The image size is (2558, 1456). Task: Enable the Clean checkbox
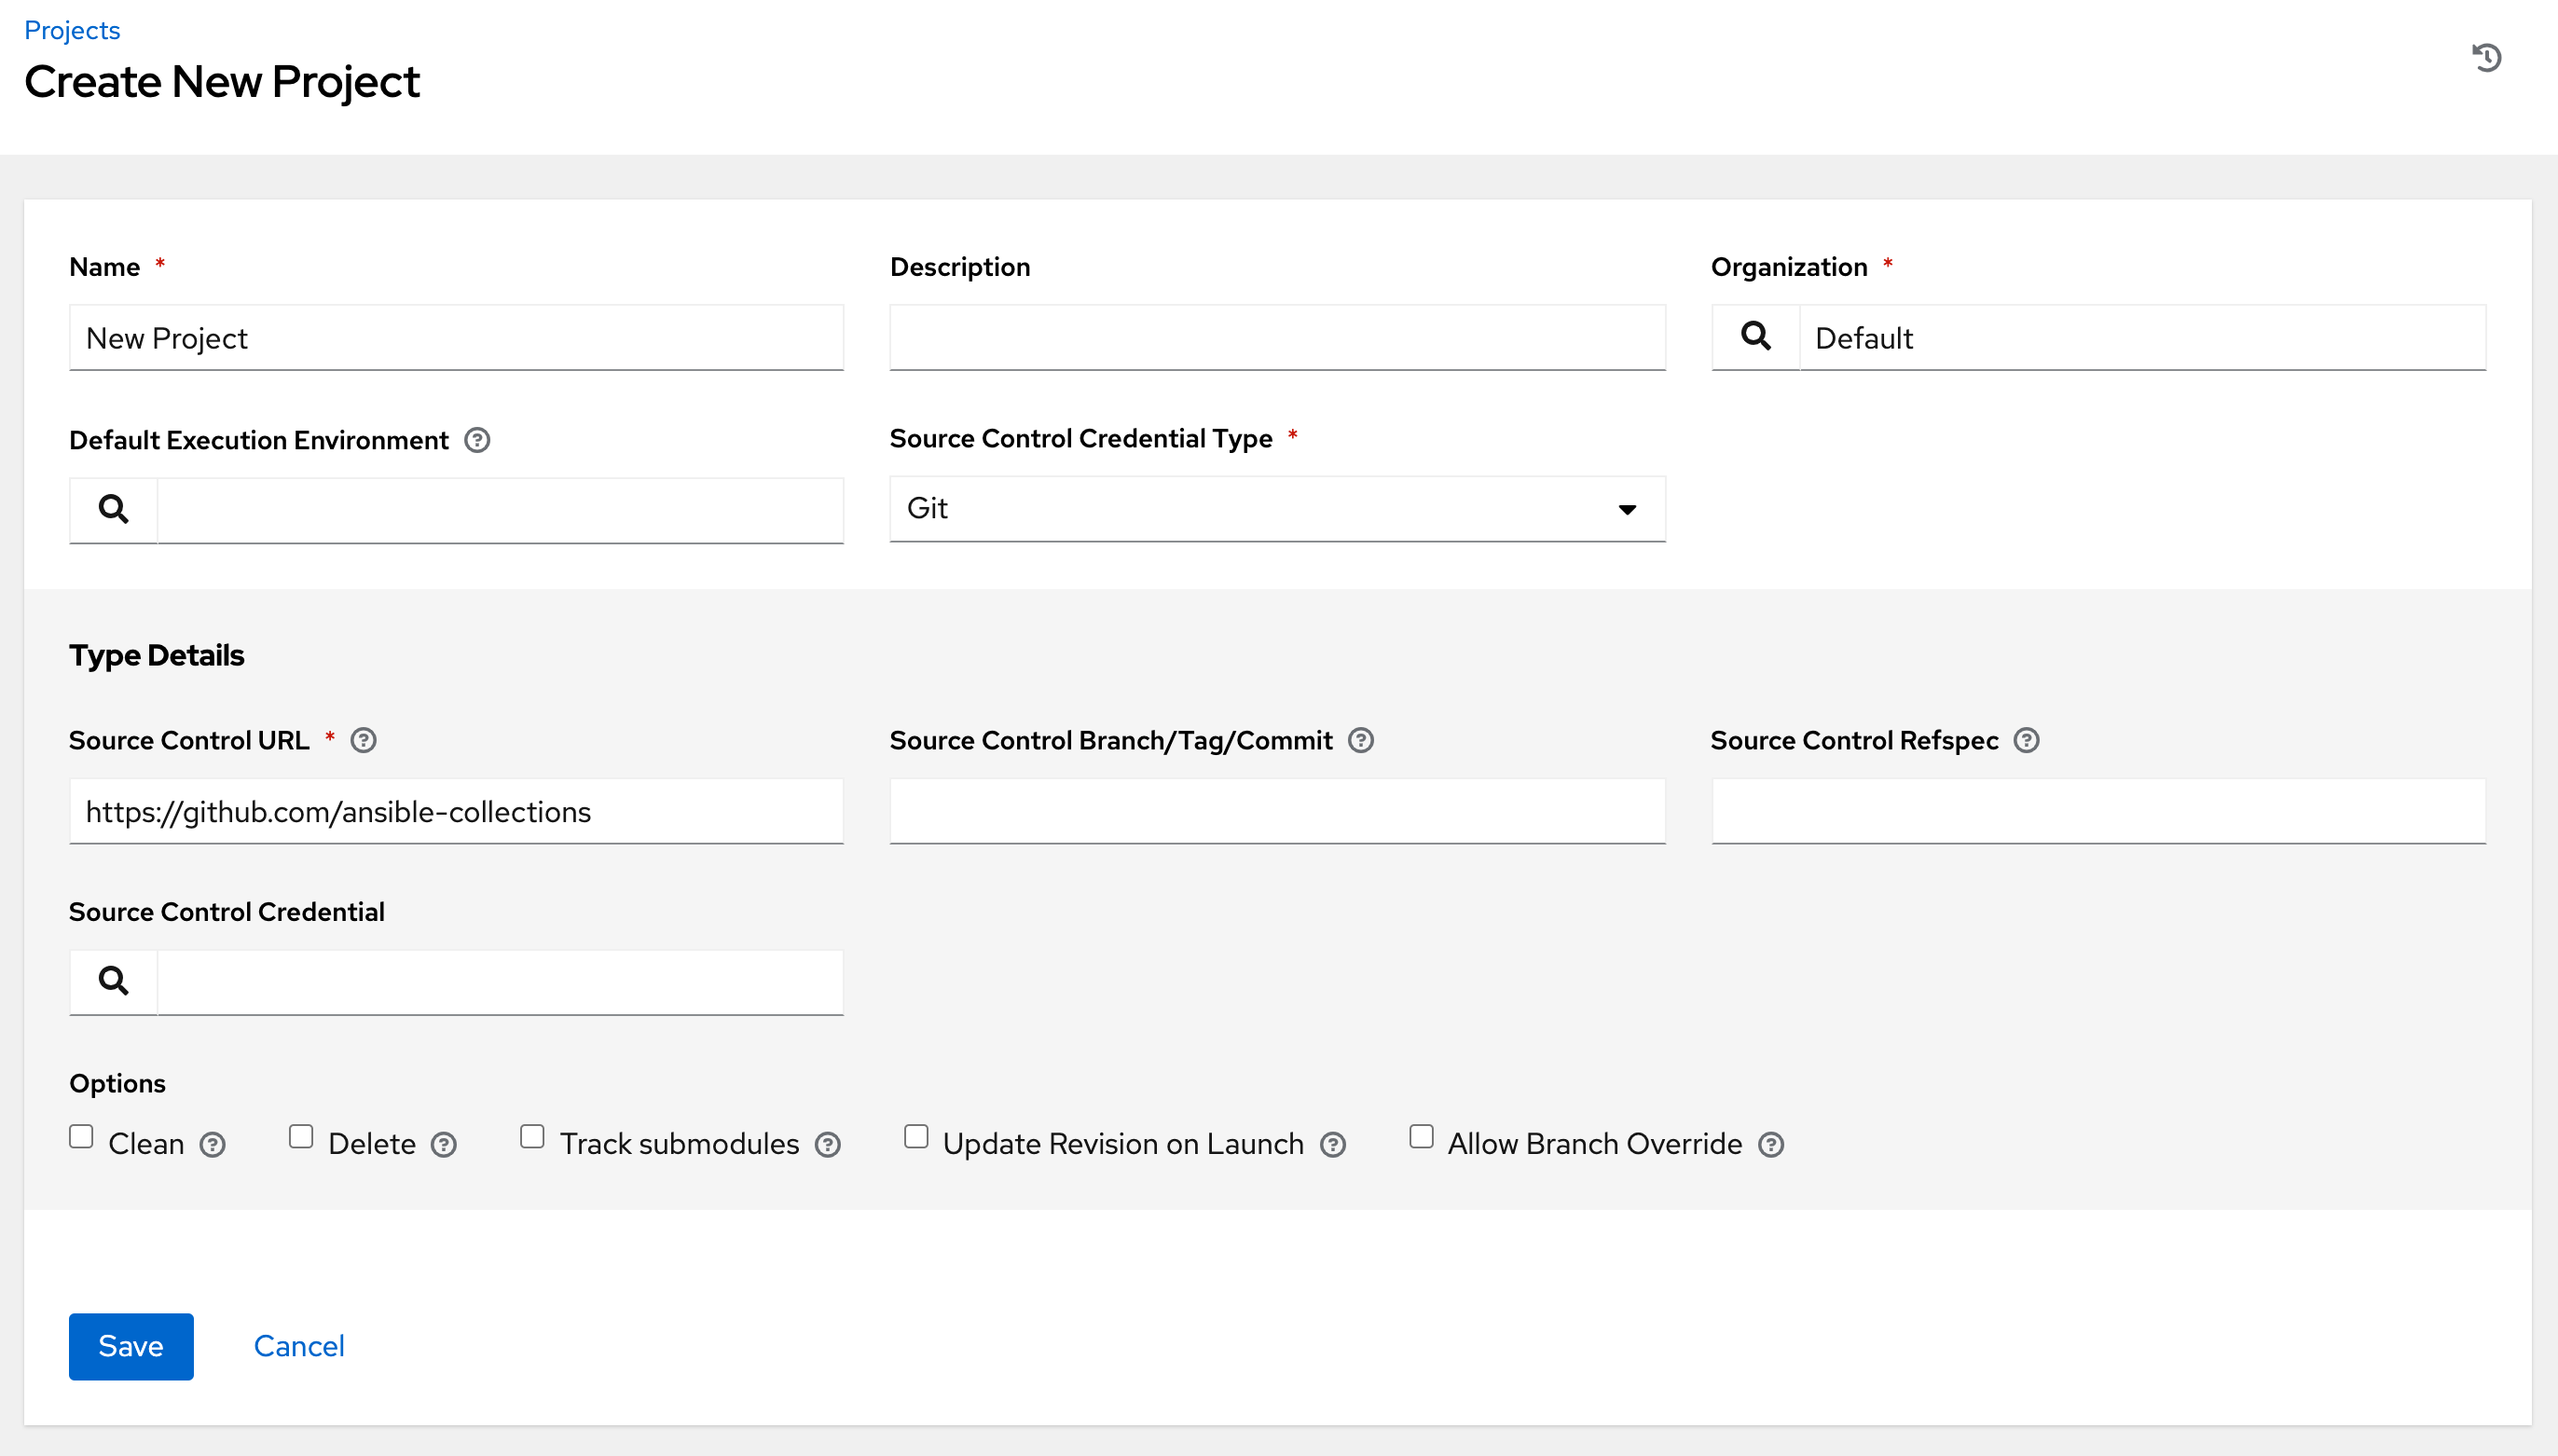(81, 1137)
